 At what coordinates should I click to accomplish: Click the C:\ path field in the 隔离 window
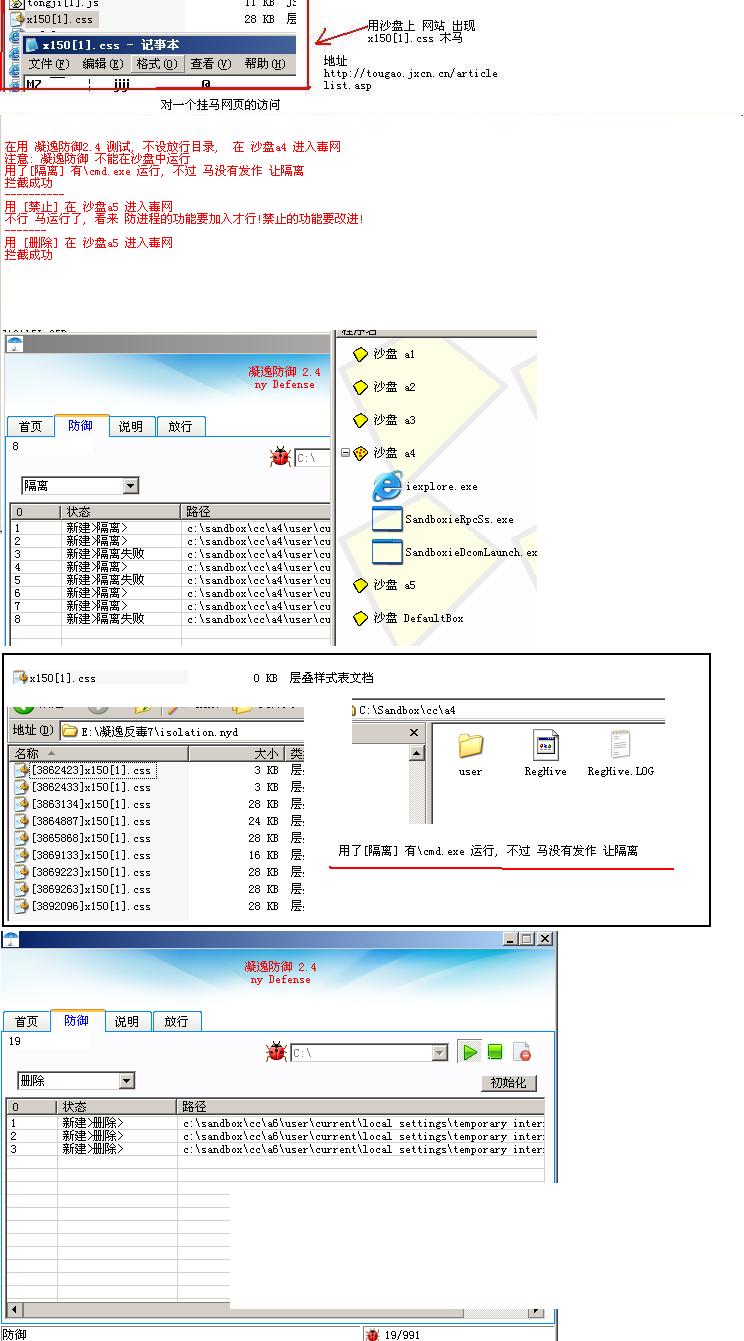point(312,458)
